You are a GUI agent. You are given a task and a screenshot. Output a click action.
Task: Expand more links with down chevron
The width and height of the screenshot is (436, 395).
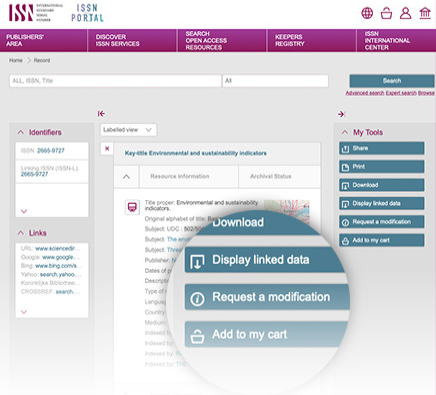click(x=24, y=312)
